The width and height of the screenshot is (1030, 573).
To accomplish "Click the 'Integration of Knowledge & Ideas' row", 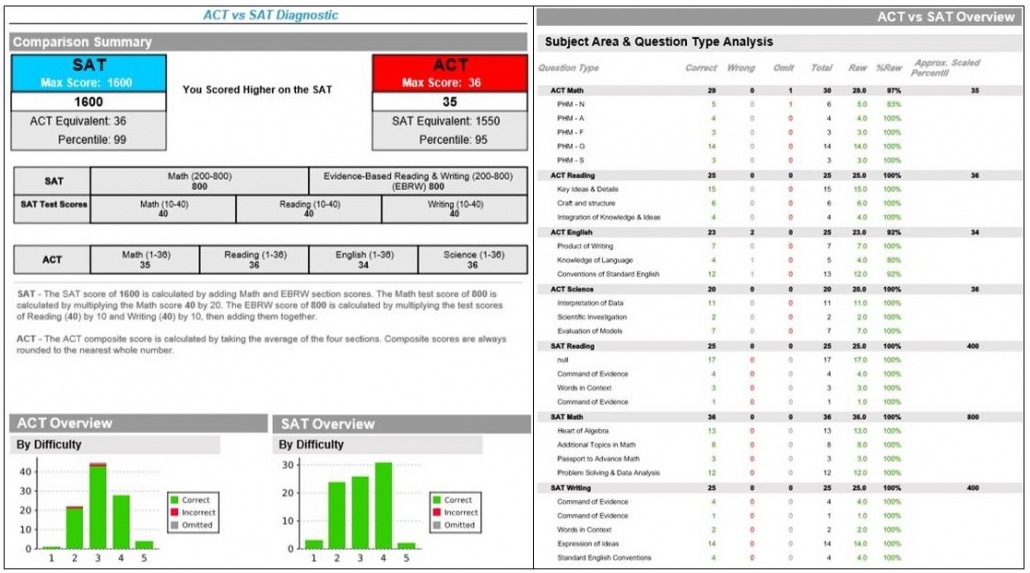I will [779, 218].
